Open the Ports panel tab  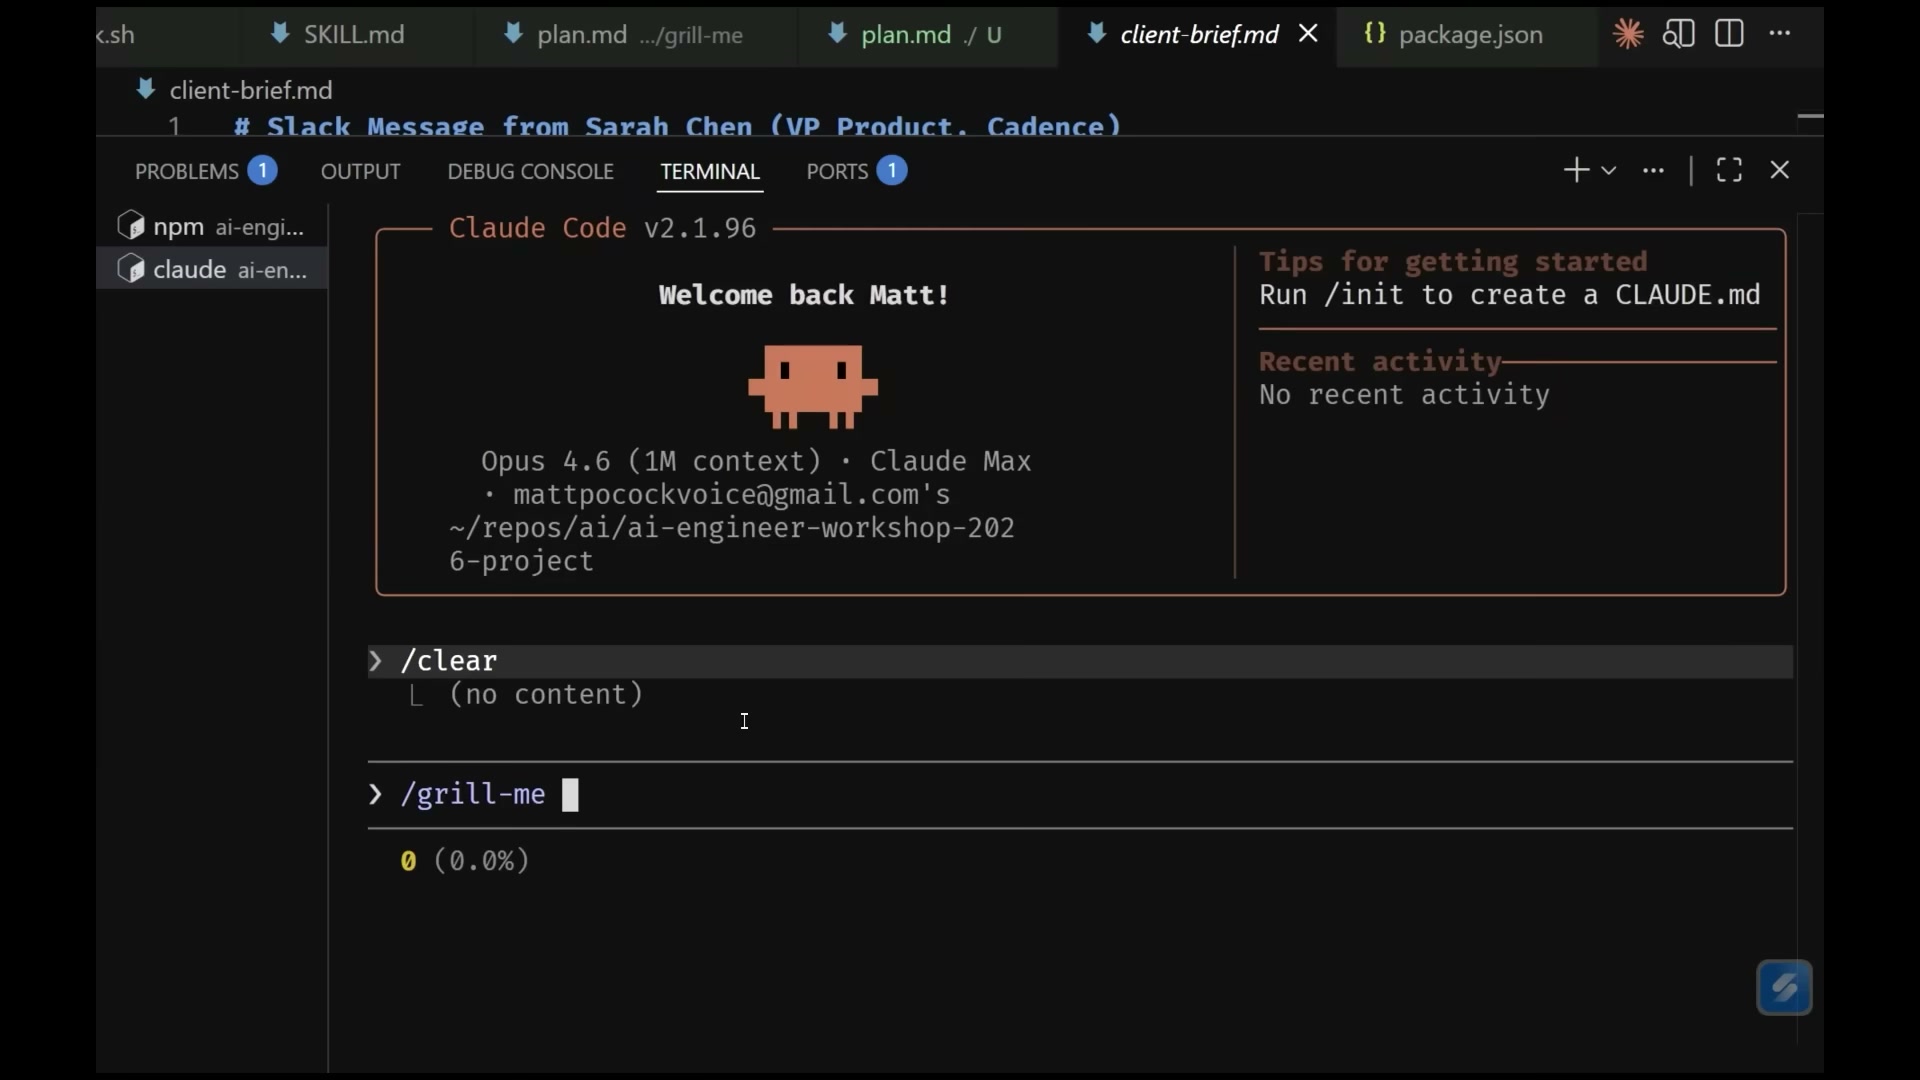856,171
